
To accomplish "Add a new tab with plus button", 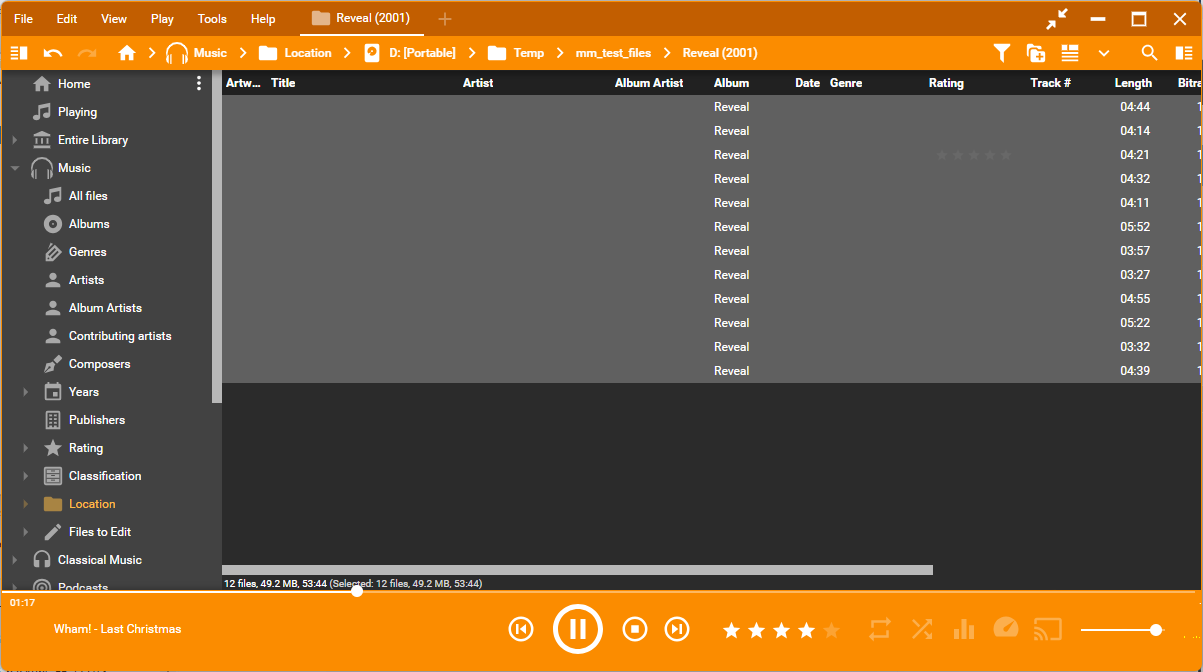I will (x=445, y=19).
